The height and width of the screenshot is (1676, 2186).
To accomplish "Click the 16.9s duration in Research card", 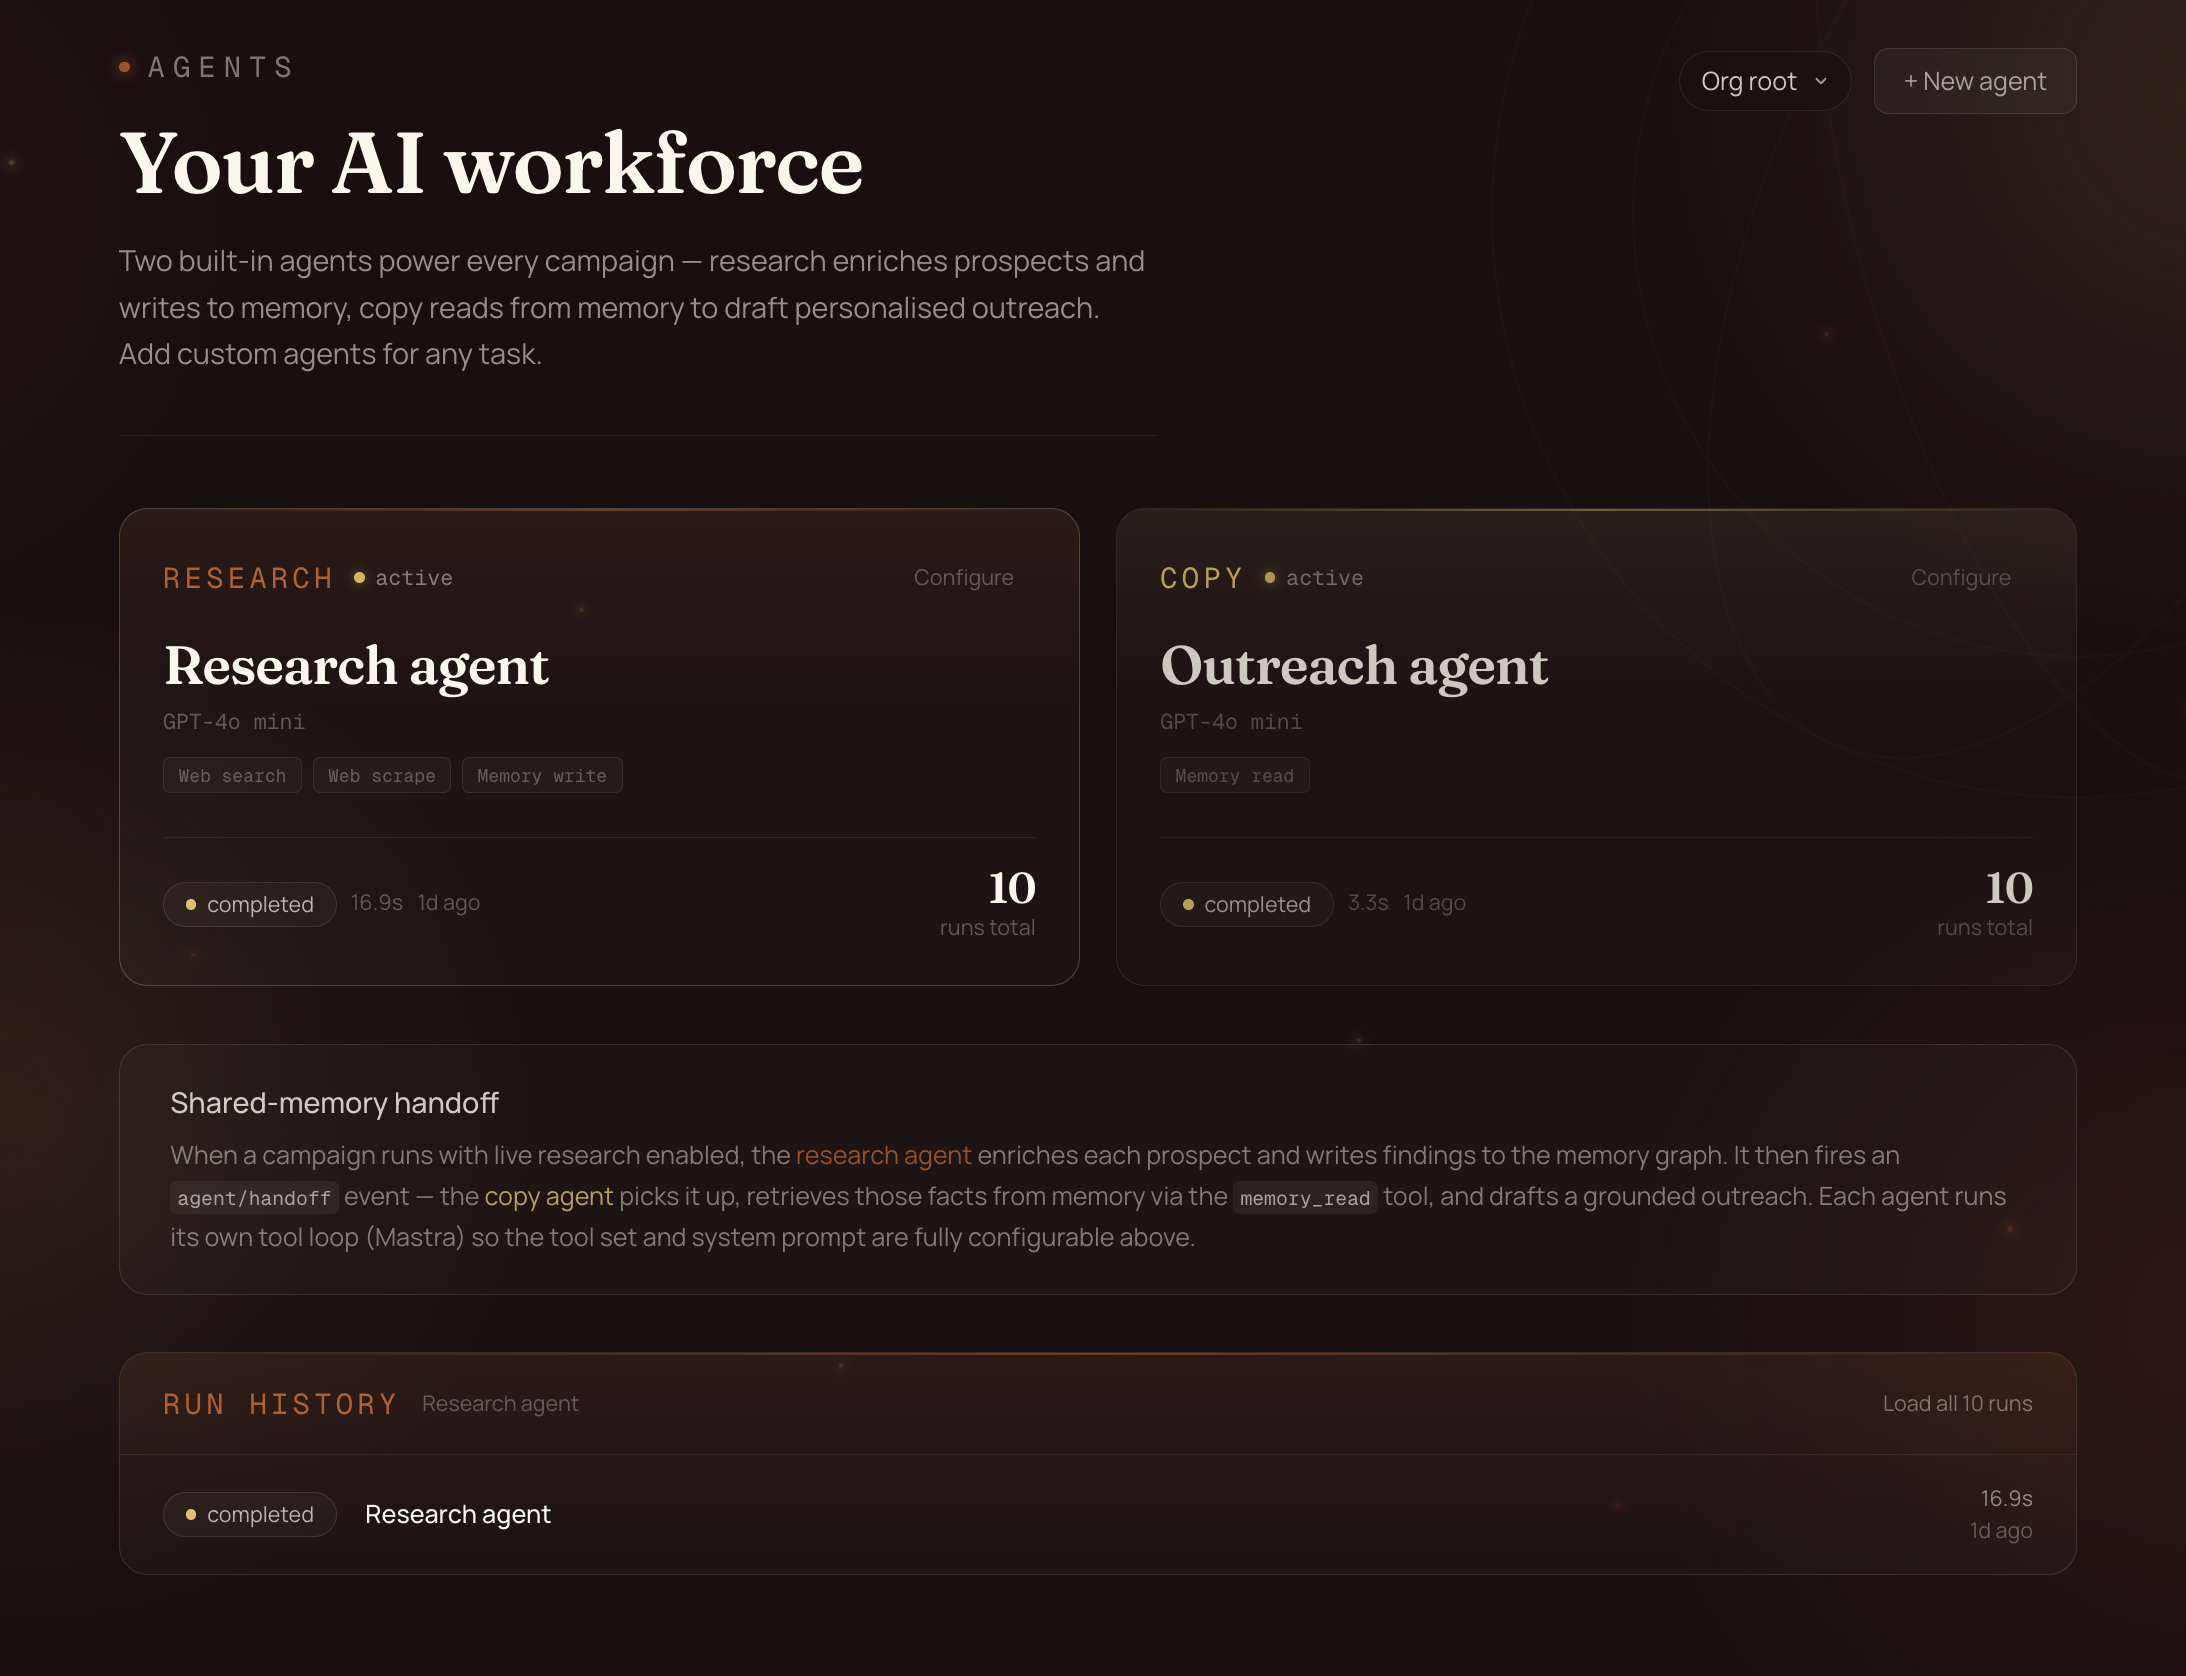I will coord(376,902).
